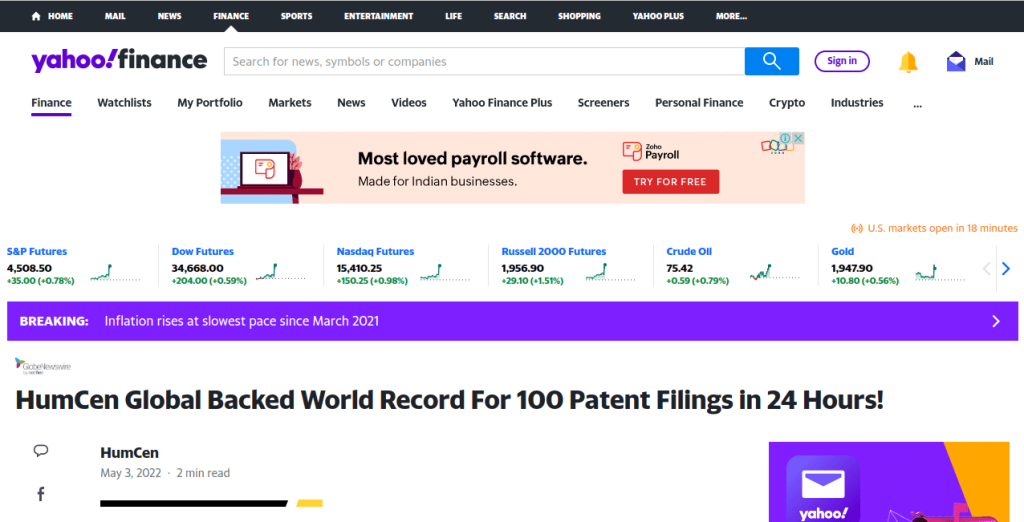Click FINANCE in the top bar

pyautogui.click(x=231, y=16)
